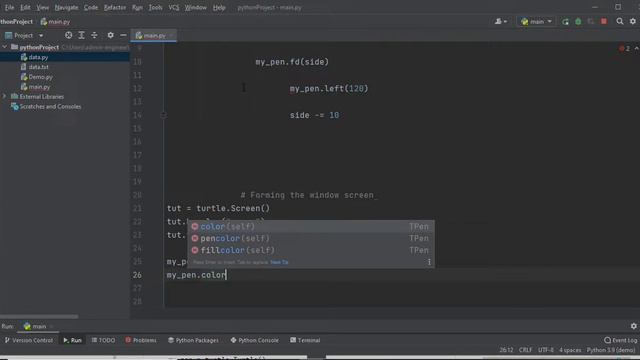Open the Refactor menu
640x360 pixels.
pos(115,7)
